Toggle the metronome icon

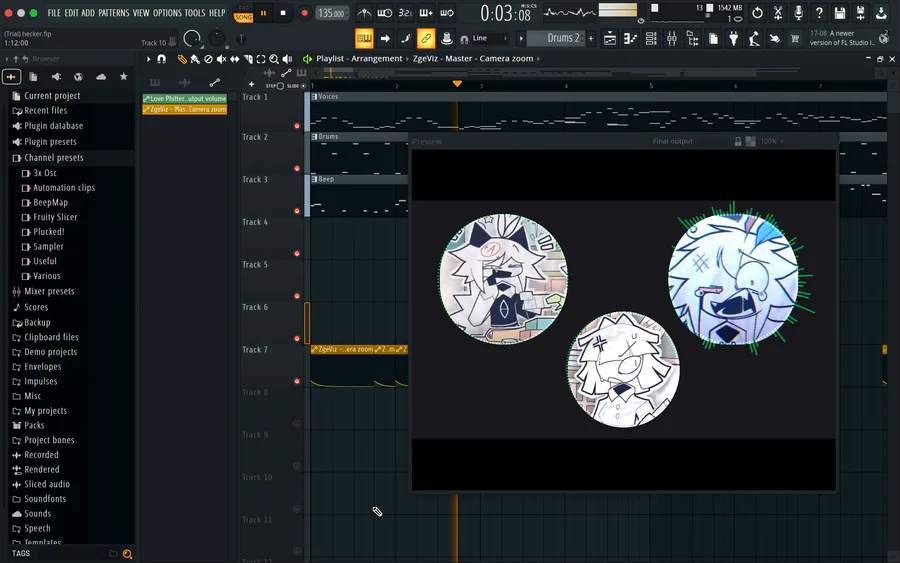[364, 13]
